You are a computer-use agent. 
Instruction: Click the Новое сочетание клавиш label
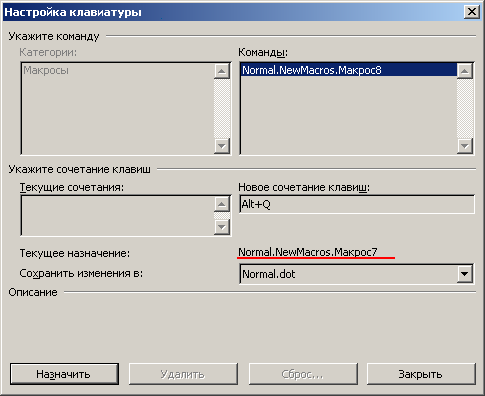[x=304, y=187]
